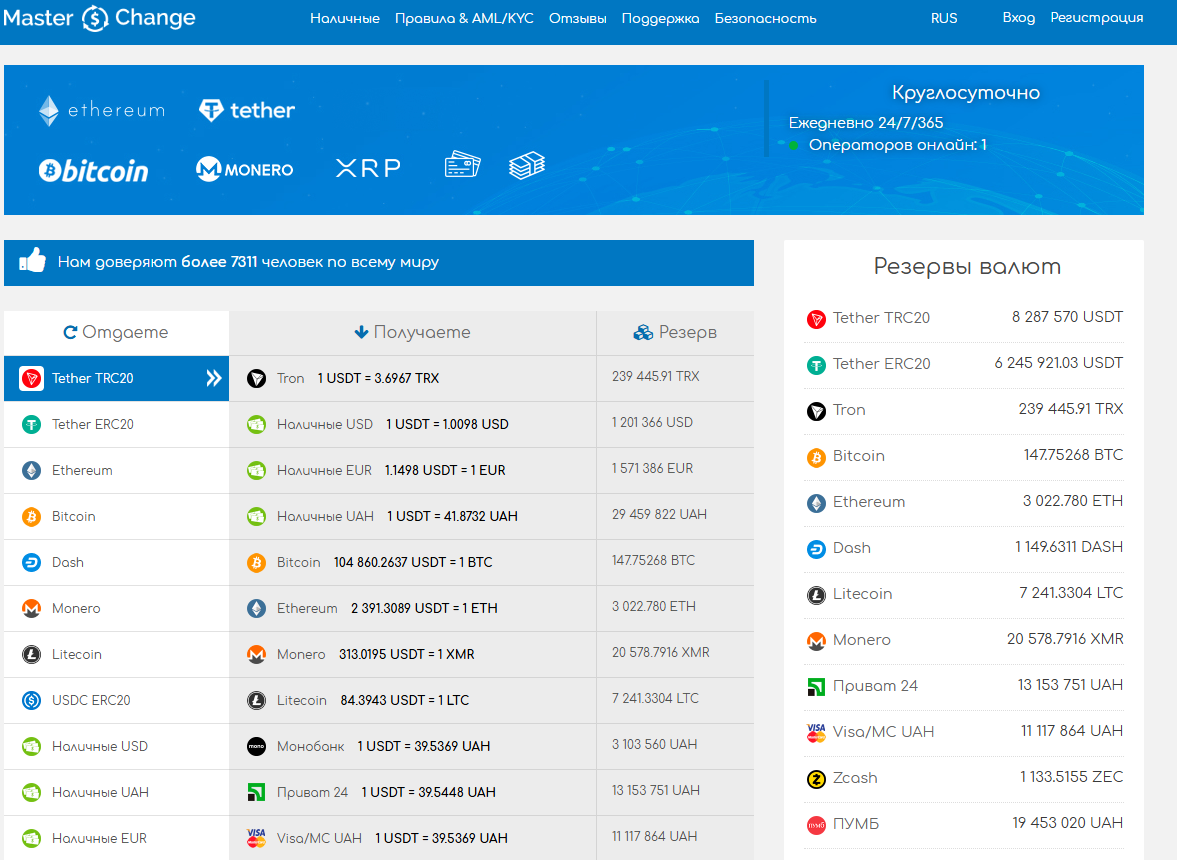Click the Dash icon in give list
1177x860 pixels.
click(x=32, y=562)
